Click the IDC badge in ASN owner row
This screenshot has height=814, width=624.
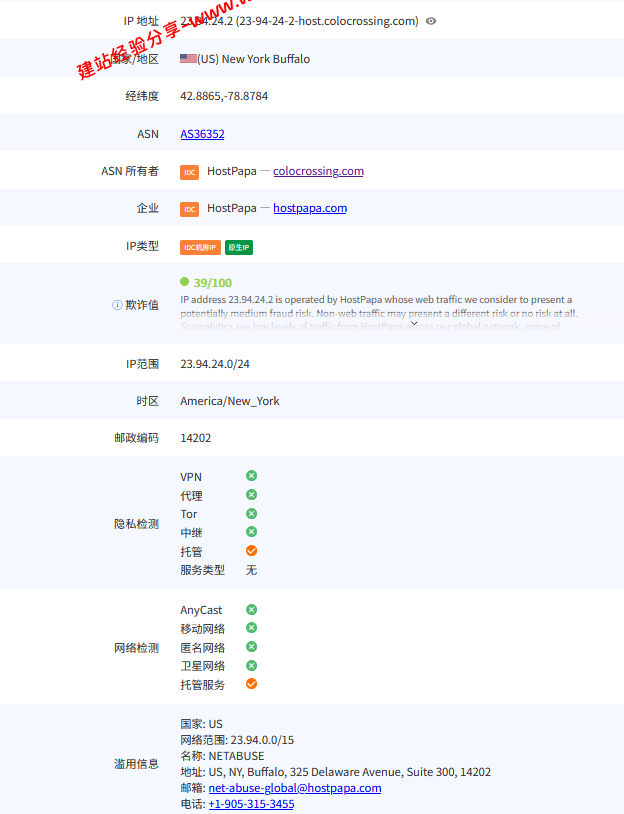pyautogui.click(x=189, y=172)
